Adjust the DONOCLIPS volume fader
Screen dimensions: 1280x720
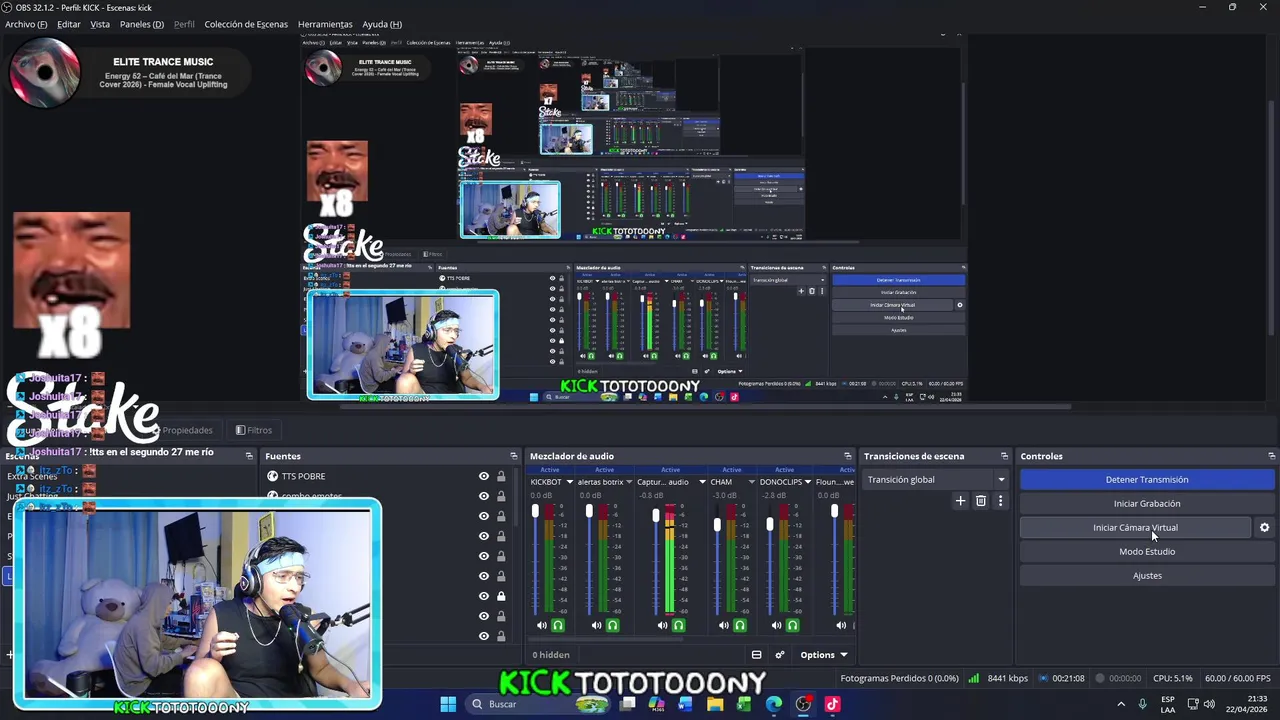pyautogui.click(x=770, y=522)
